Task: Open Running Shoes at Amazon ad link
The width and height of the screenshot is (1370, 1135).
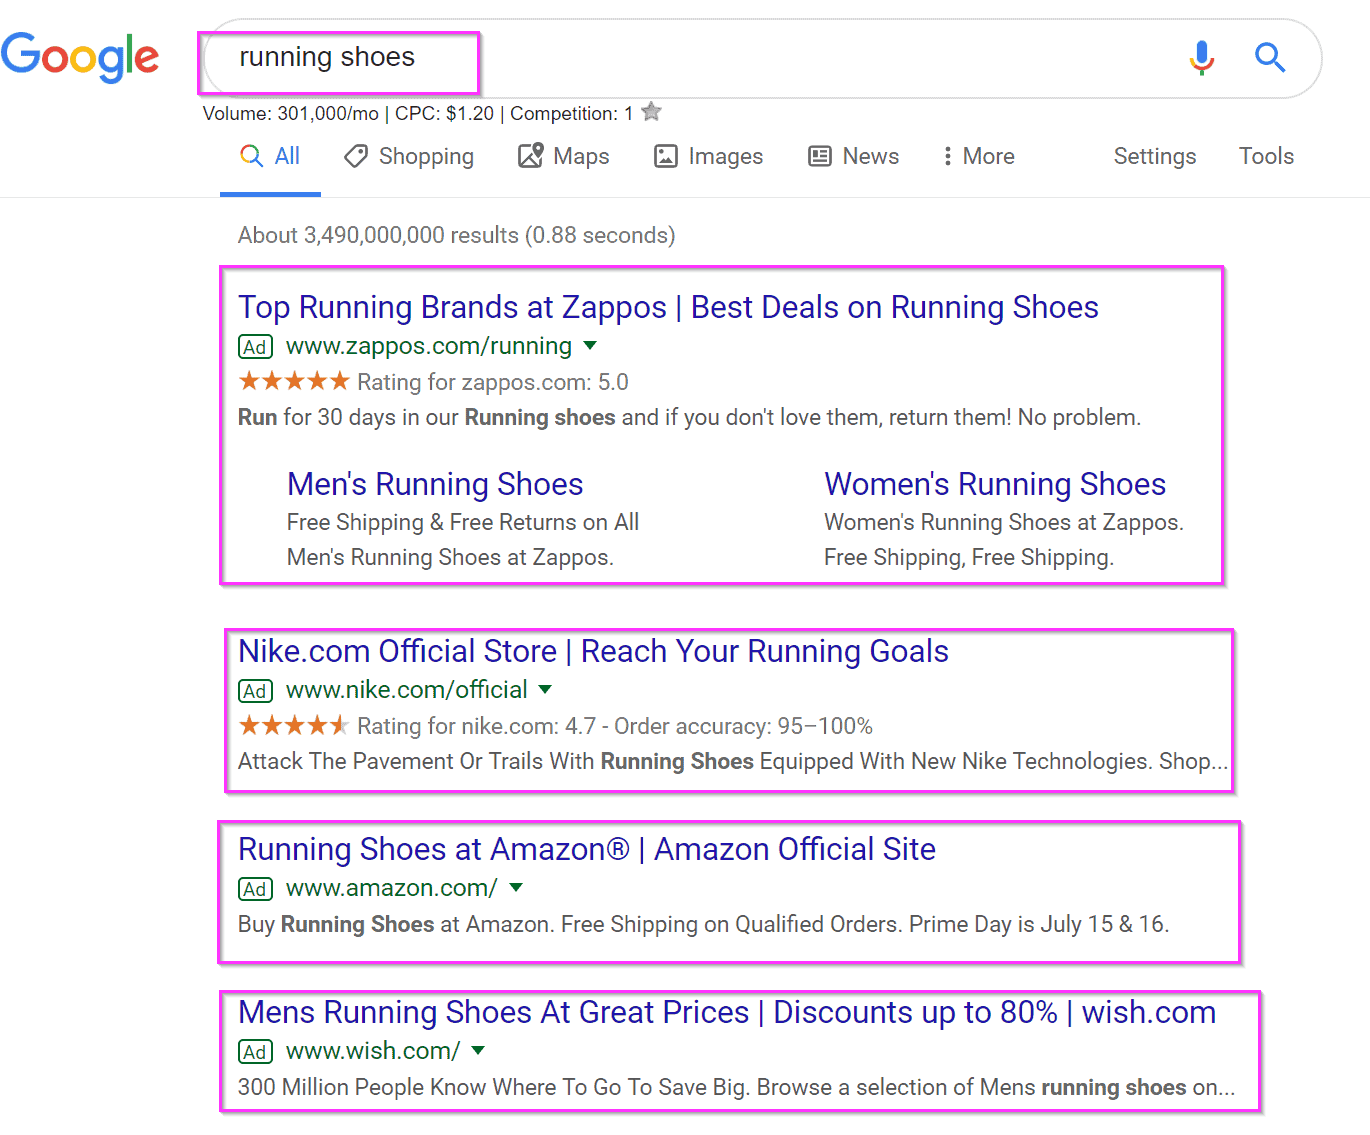Action: [x=587, y=849]
